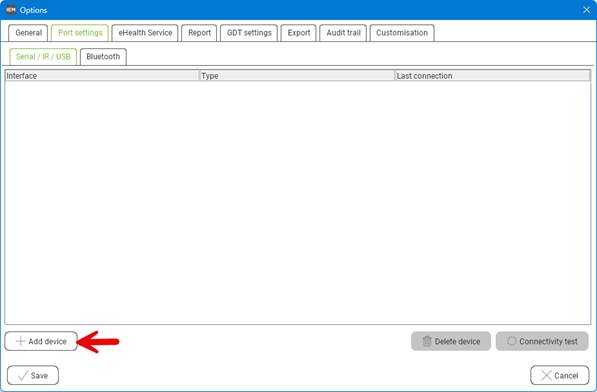Run the Connectivity test button

pos(542,341)
